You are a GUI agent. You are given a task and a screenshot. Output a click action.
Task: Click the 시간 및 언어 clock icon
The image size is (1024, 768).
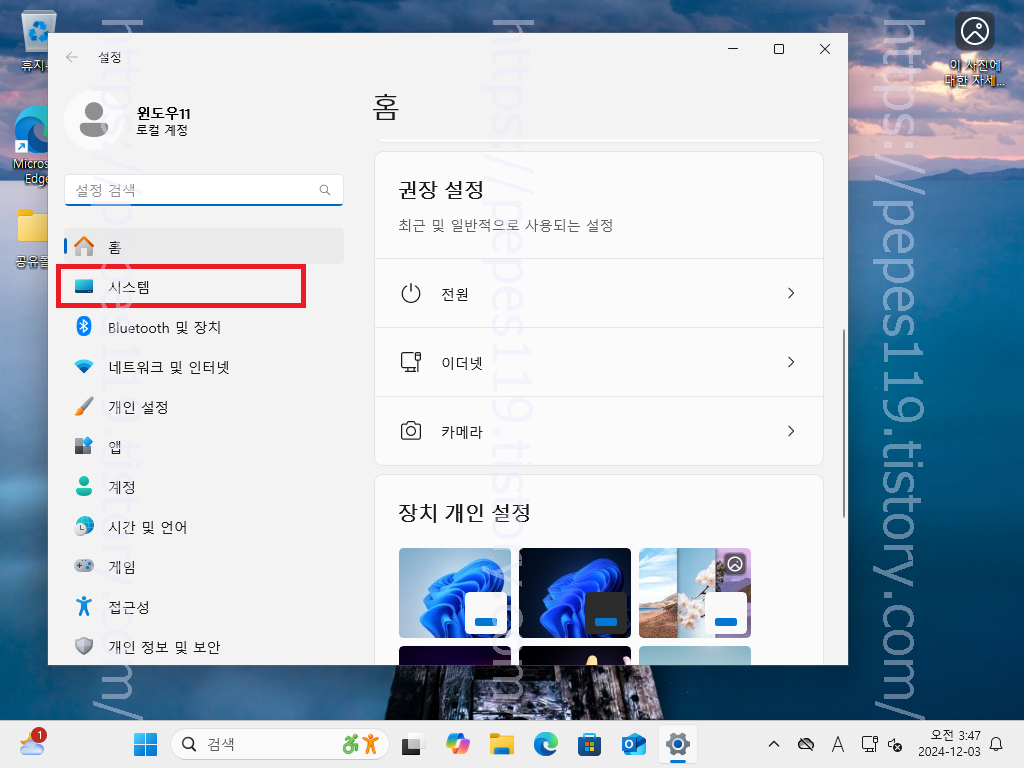click(x=84, y=526)
